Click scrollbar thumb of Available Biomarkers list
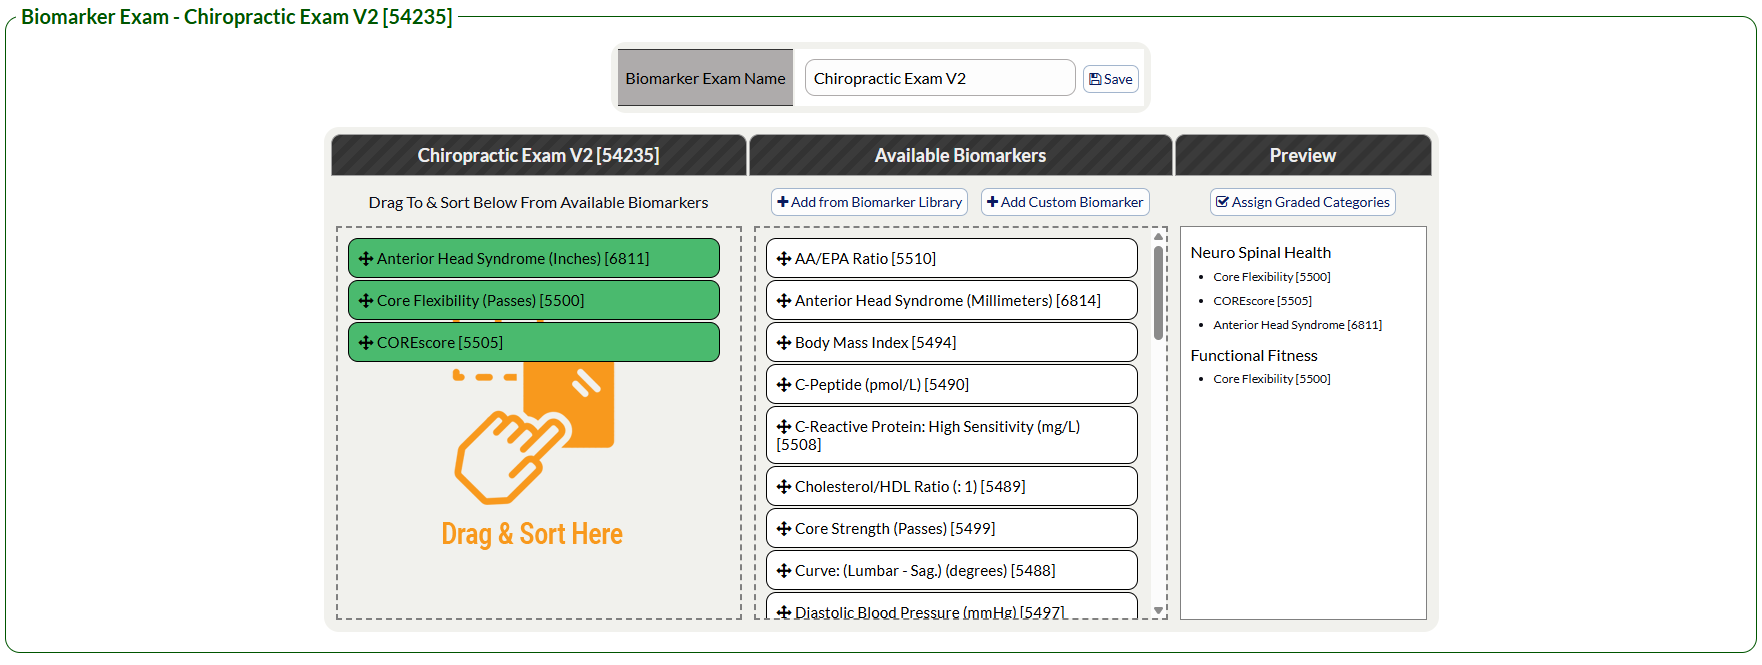This screenshot has width=1762, height=665. 1158,292
